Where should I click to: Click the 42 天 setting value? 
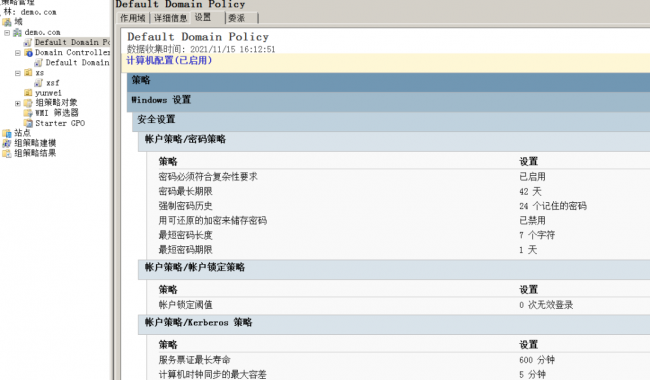click(x=530, y=191)
